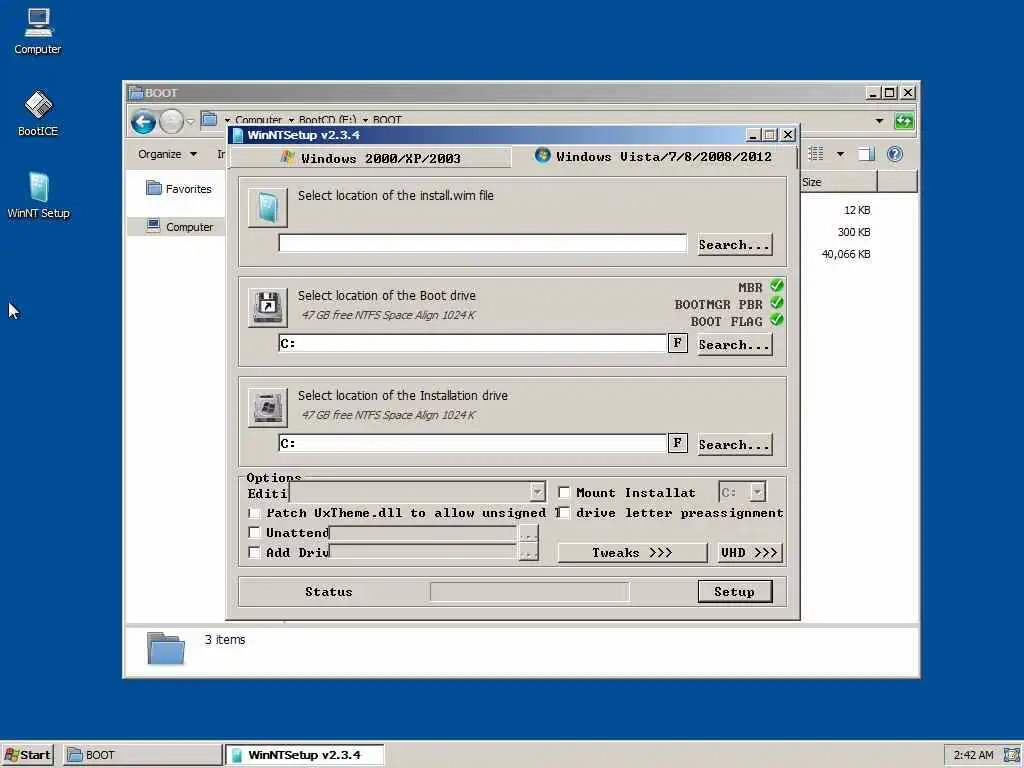The height and width of the screenshot is (768, 1024).
Task: Open the Edition dropdown
Action: (537, 492)
